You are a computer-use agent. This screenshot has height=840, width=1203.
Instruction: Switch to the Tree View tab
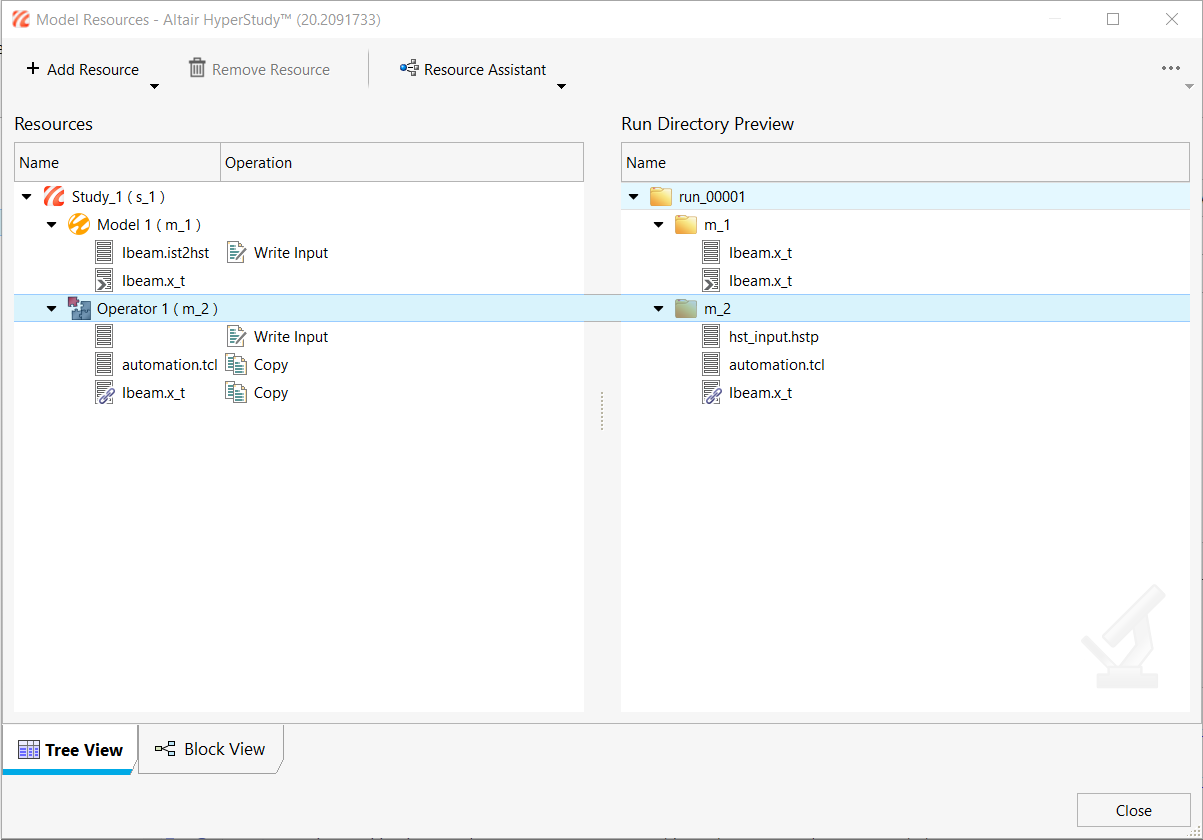[70, 749]
